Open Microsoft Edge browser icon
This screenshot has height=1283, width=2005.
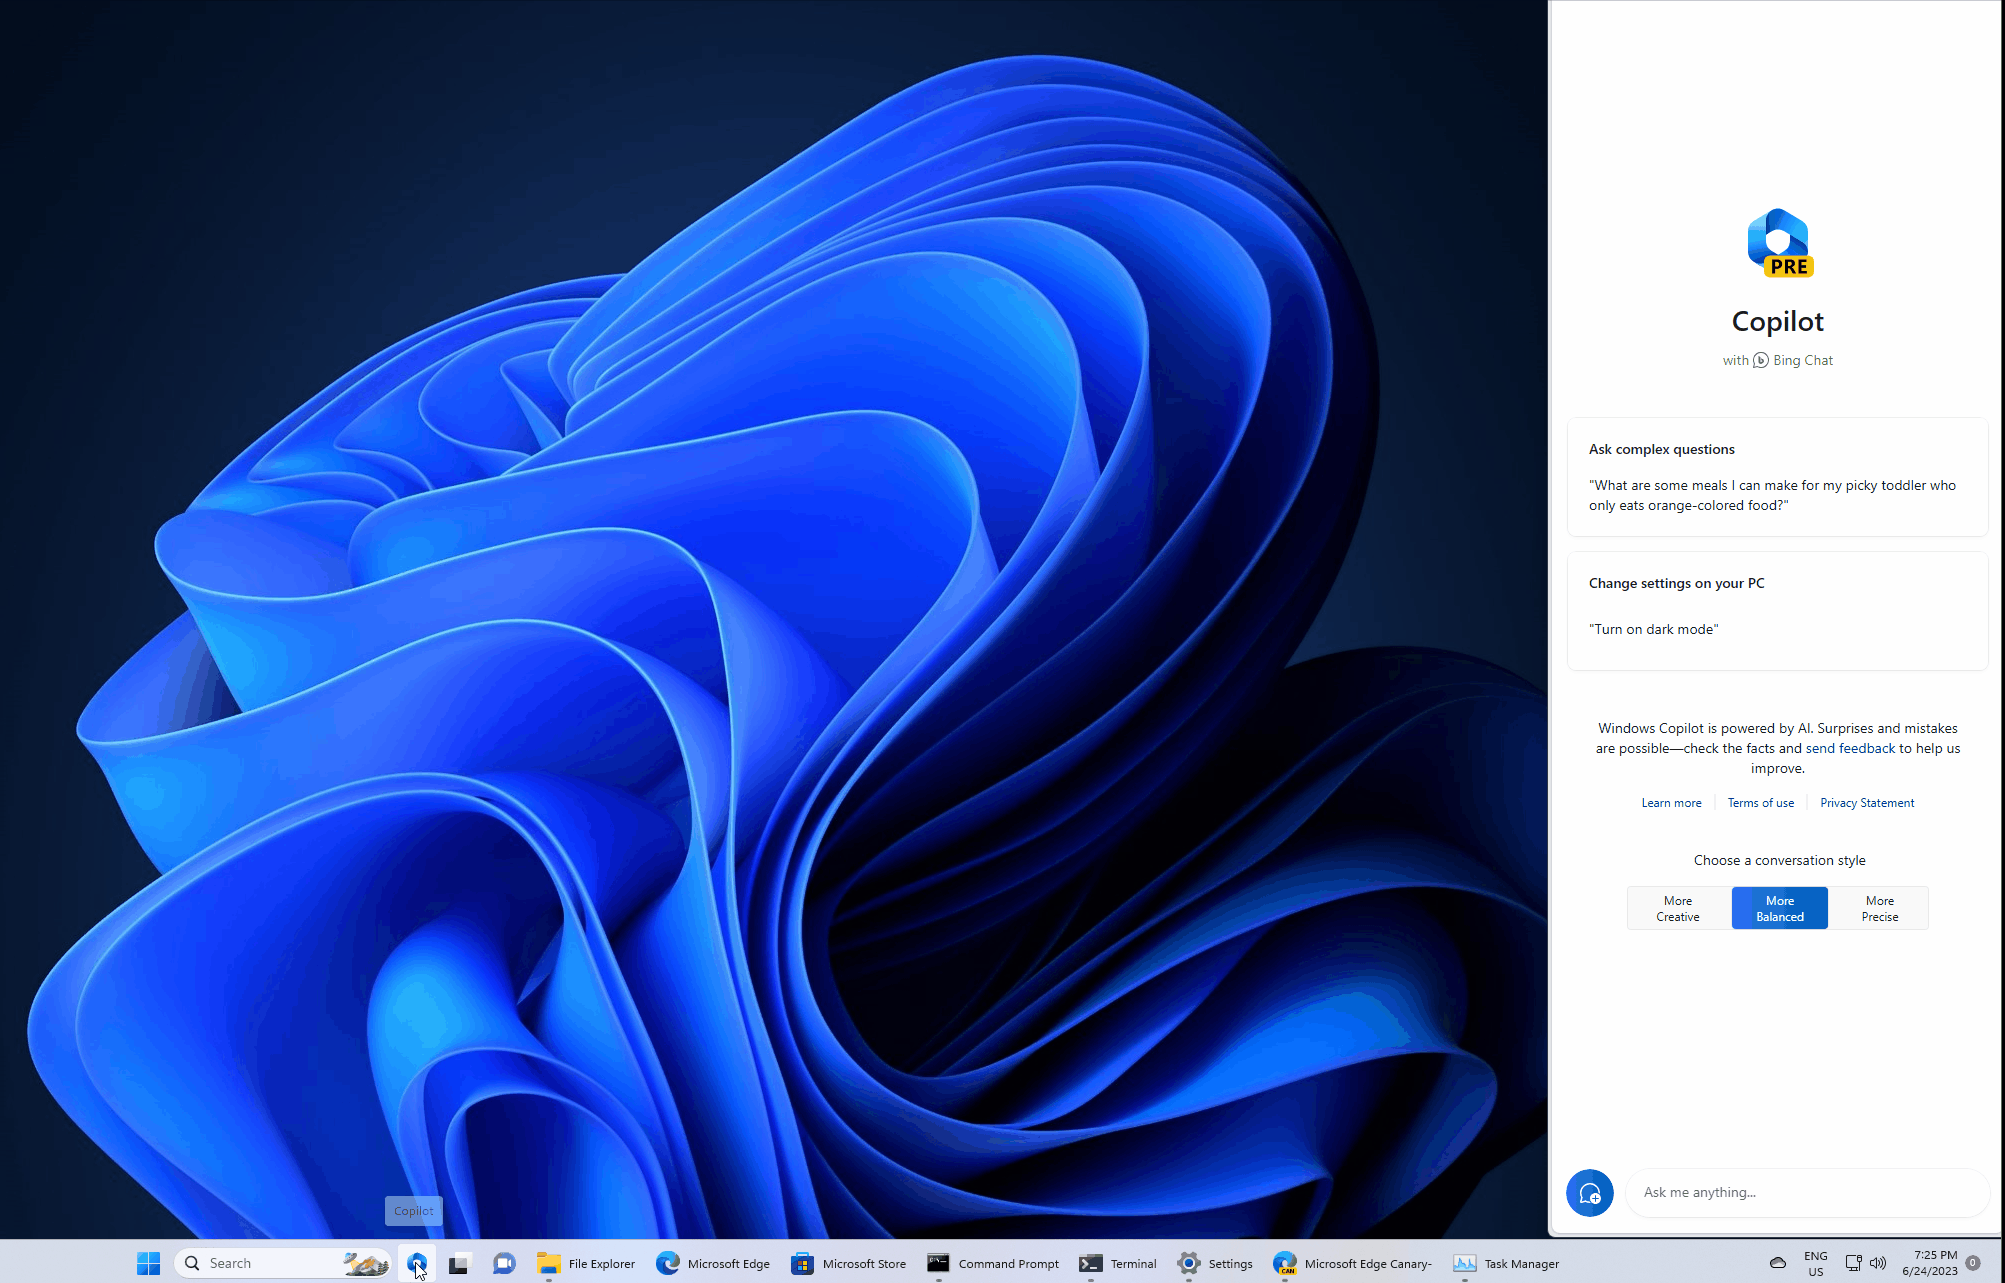pos(668,1263)
